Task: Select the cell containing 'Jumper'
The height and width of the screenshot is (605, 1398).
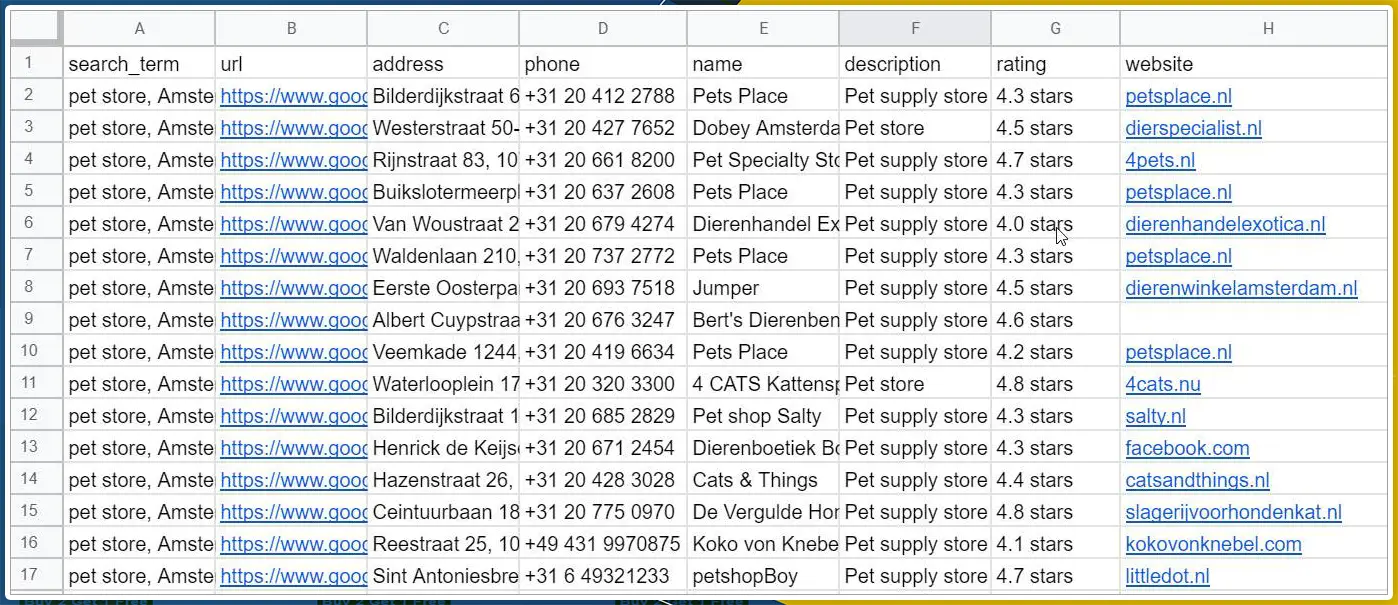Action: tap(763, 288)
